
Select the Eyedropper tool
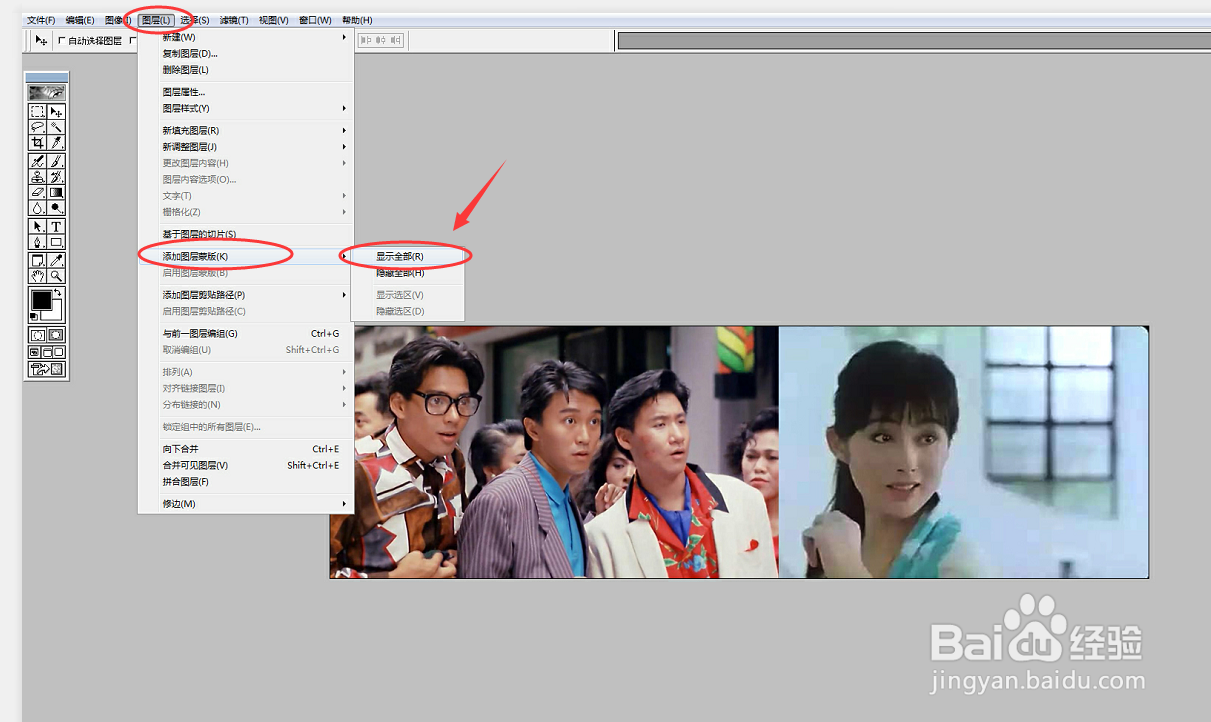tap(57, 261)
